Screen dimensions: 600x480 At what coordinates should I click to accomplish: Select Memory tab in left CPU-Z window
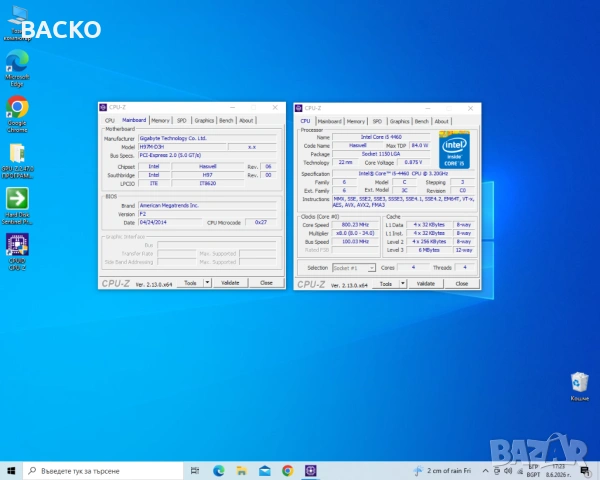tap(160, 121)
